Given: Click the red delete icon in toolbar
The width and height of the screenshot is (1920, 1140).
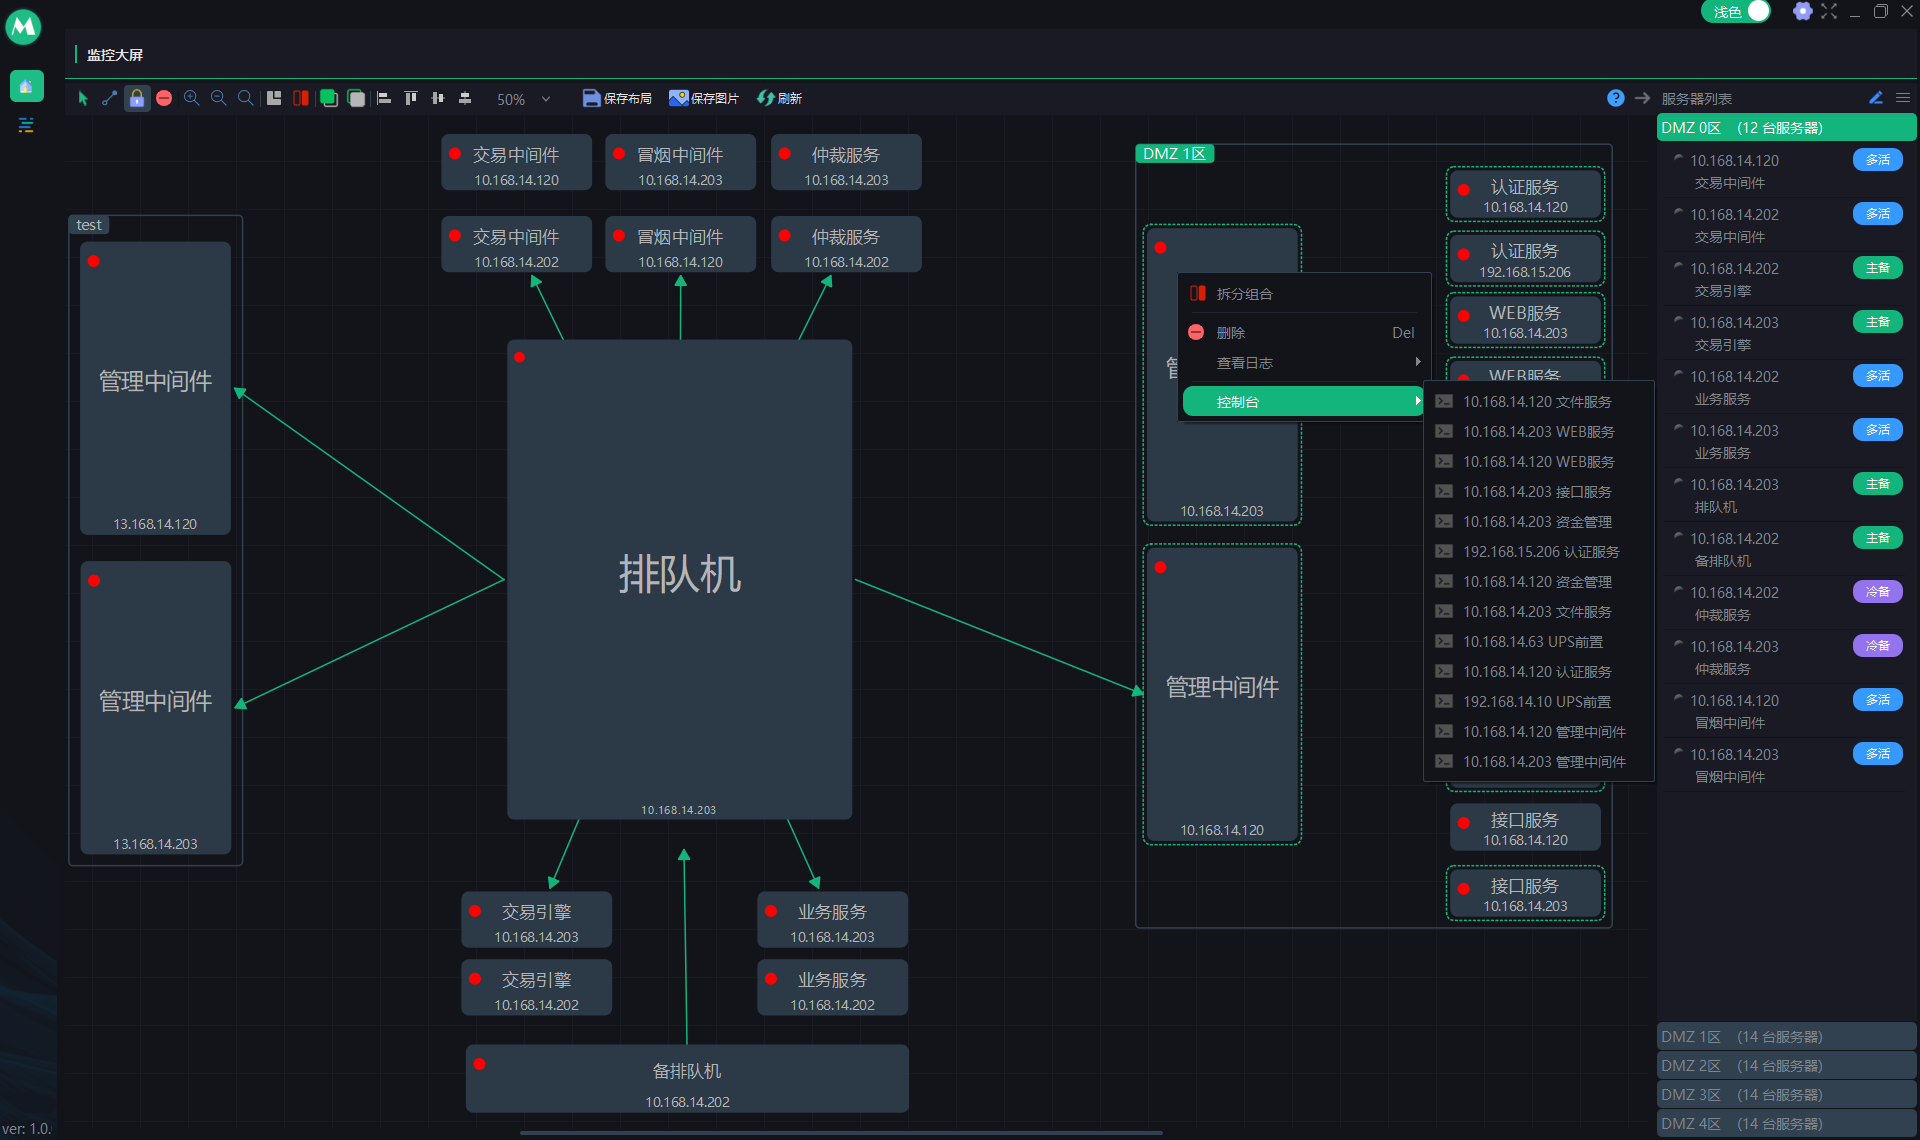Looking at the screenshot, I should (x=164, y=98).
